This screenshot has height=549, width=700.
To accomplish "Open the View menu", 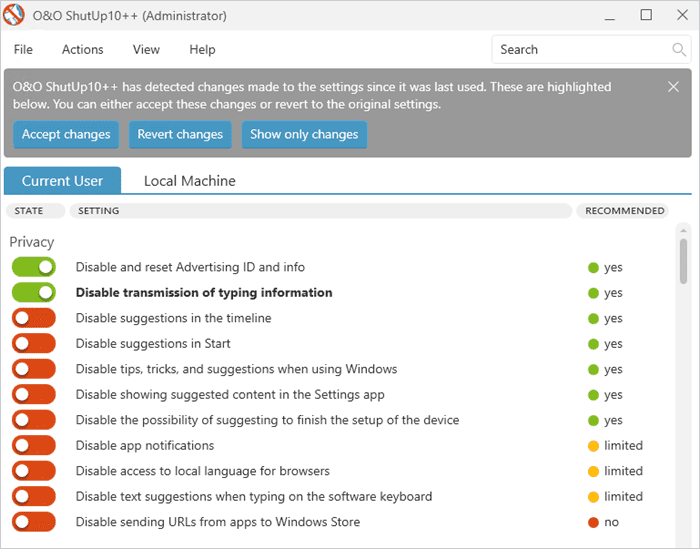I will [146, 50].
